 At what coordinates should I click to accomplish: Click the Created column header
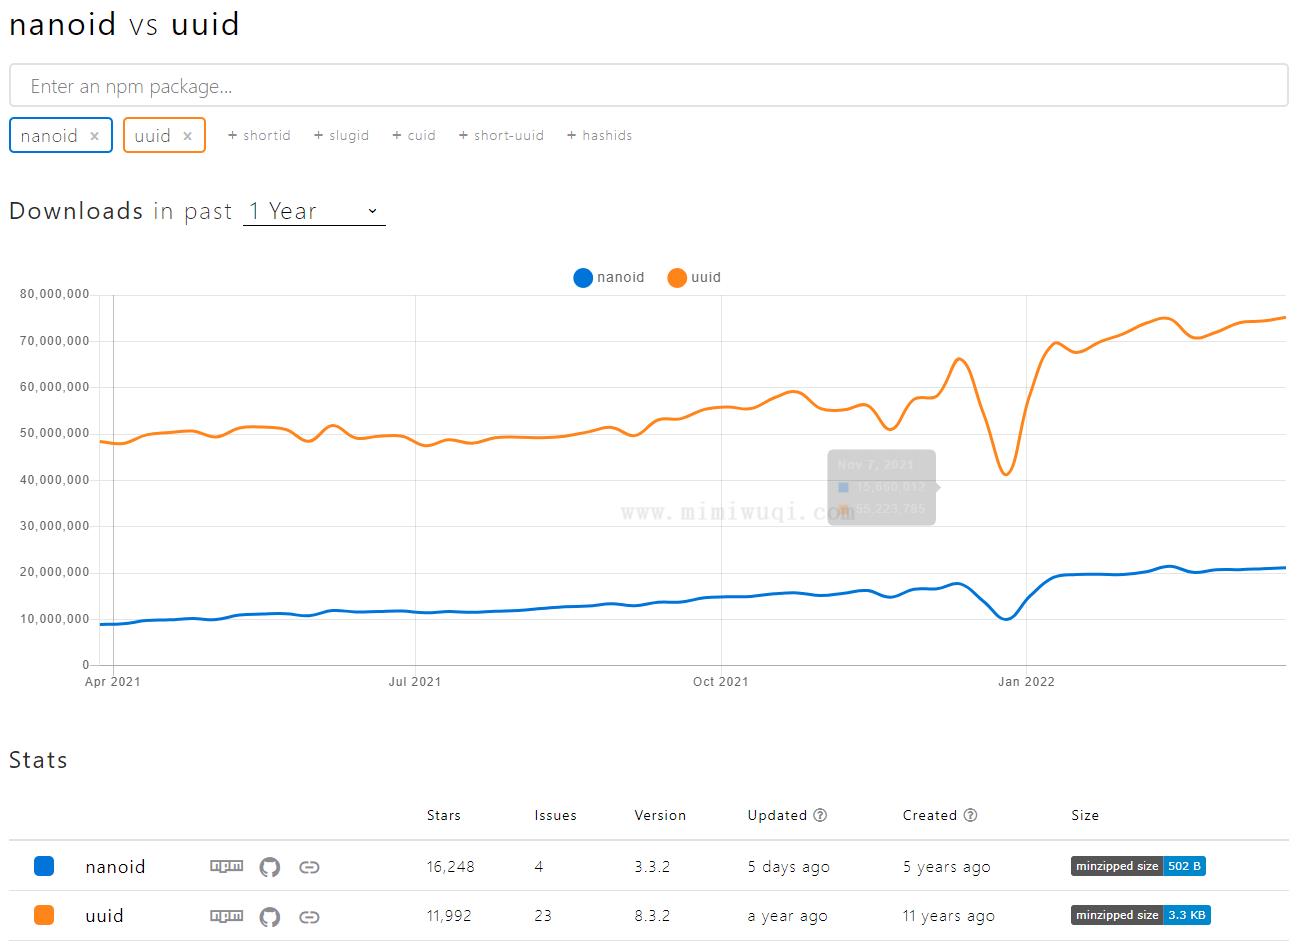coord(930,815)
